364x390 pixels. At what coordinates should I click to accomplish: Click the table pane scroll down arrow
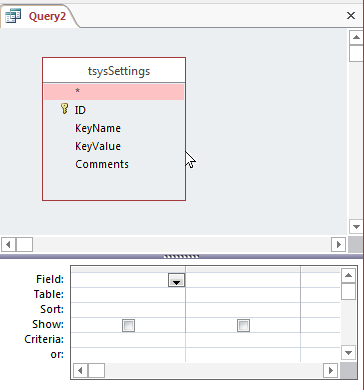(x=356, y=227)
